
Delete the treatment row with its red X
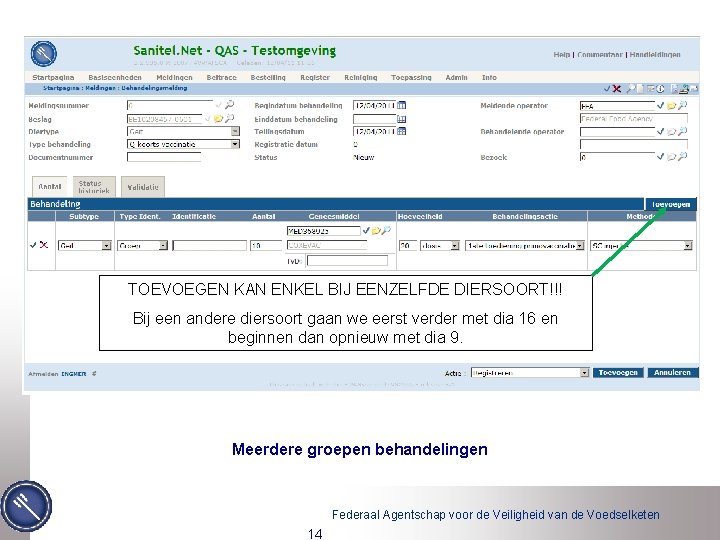point(44,245)
